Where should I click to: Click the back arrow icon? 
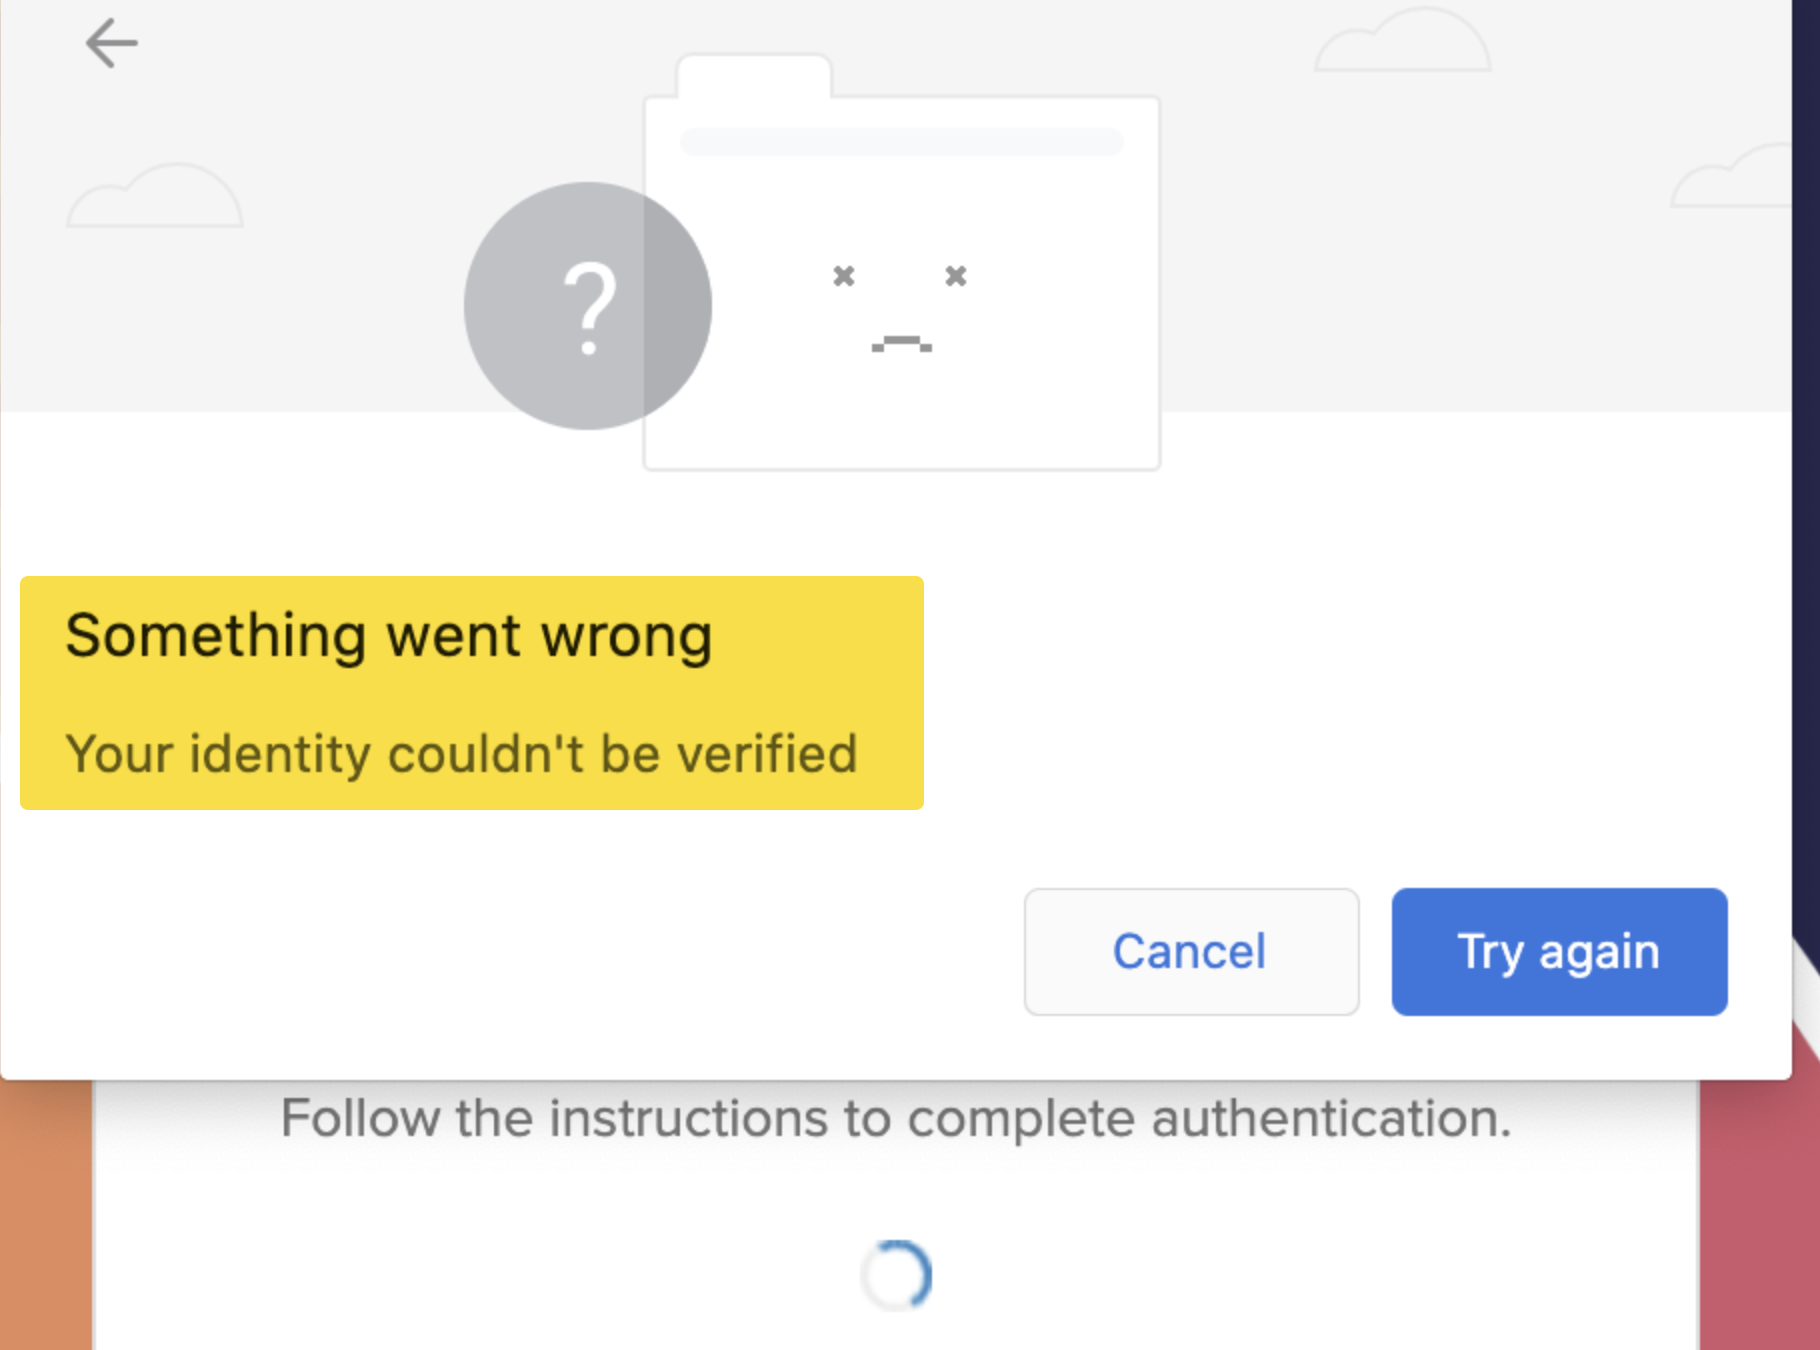coord(111,44)
